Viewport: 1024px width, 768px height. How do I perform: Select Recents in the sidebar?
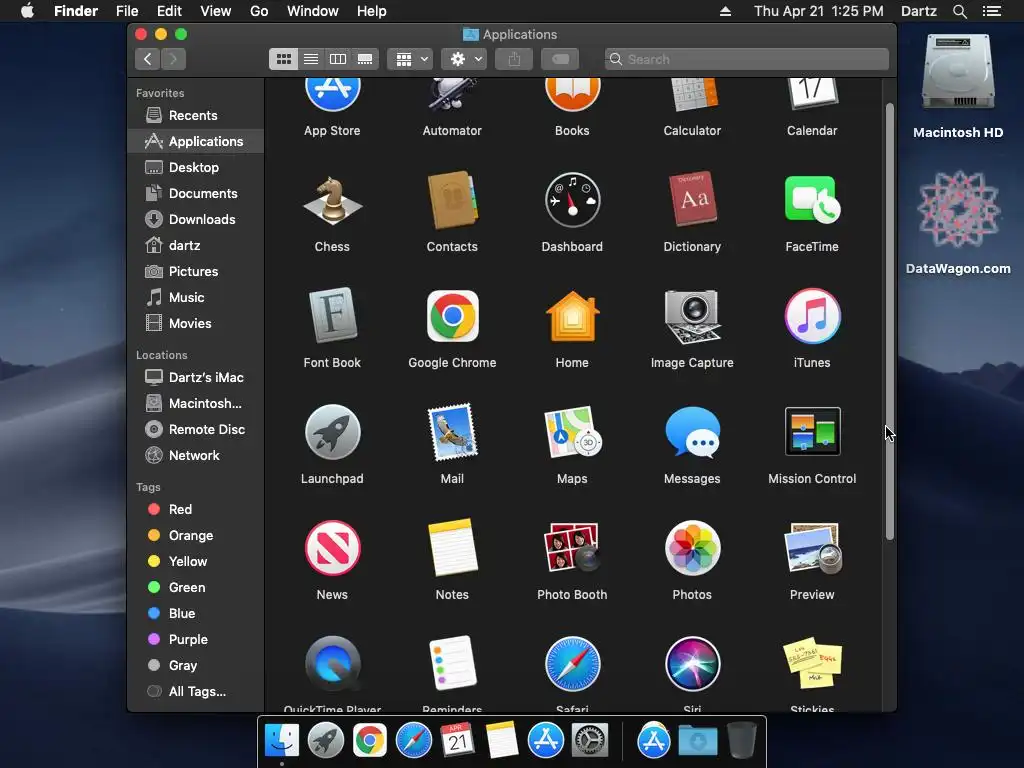coord(195,116)
